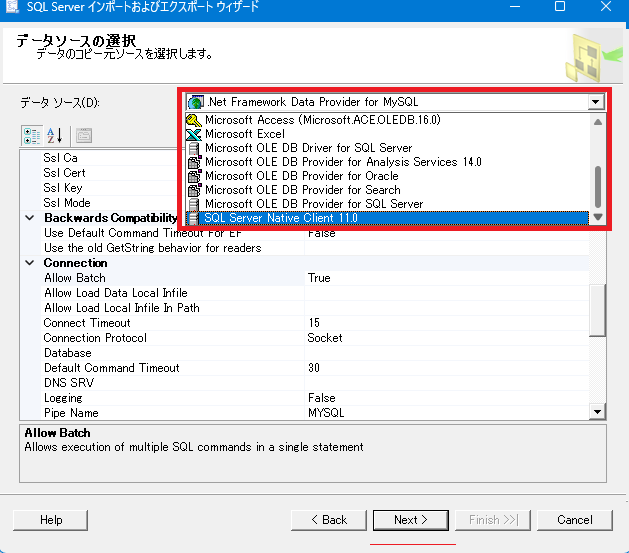
Task: Go back with the Back button
Action: (329, 520)
